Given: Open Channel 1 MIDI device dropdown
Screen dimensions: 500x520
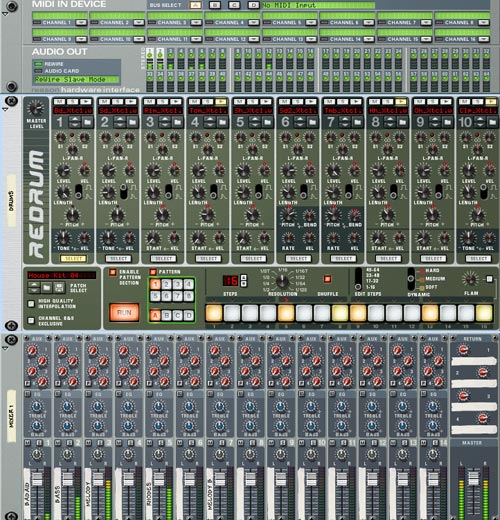Looking at the screenshot, I should tap(81, 22).
